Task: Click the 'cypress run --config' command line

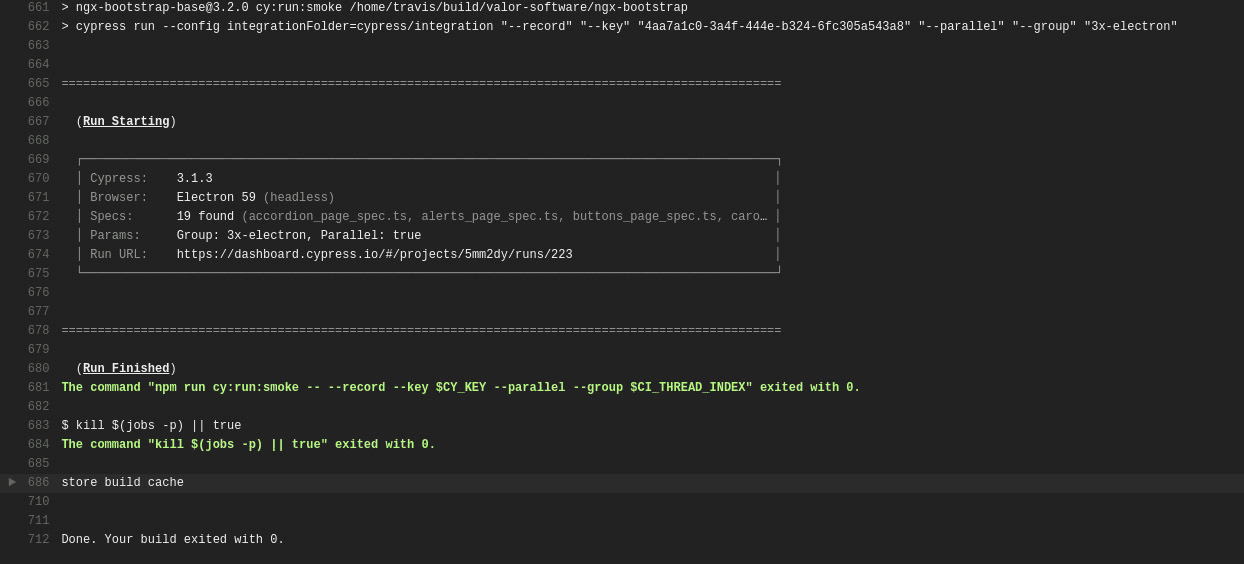Action: [620, 27]
